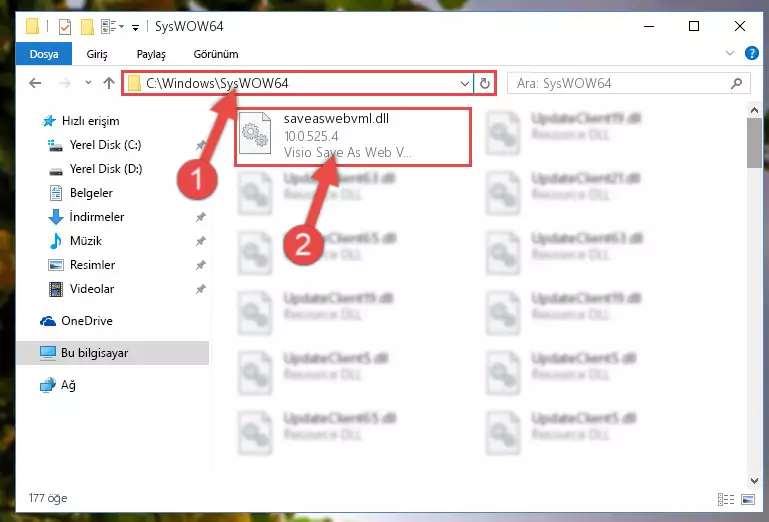This screenshot has height=522, width=769.
Task: Click the address bar path C:\Windows\SysWOW64
Action: [217, 83]
